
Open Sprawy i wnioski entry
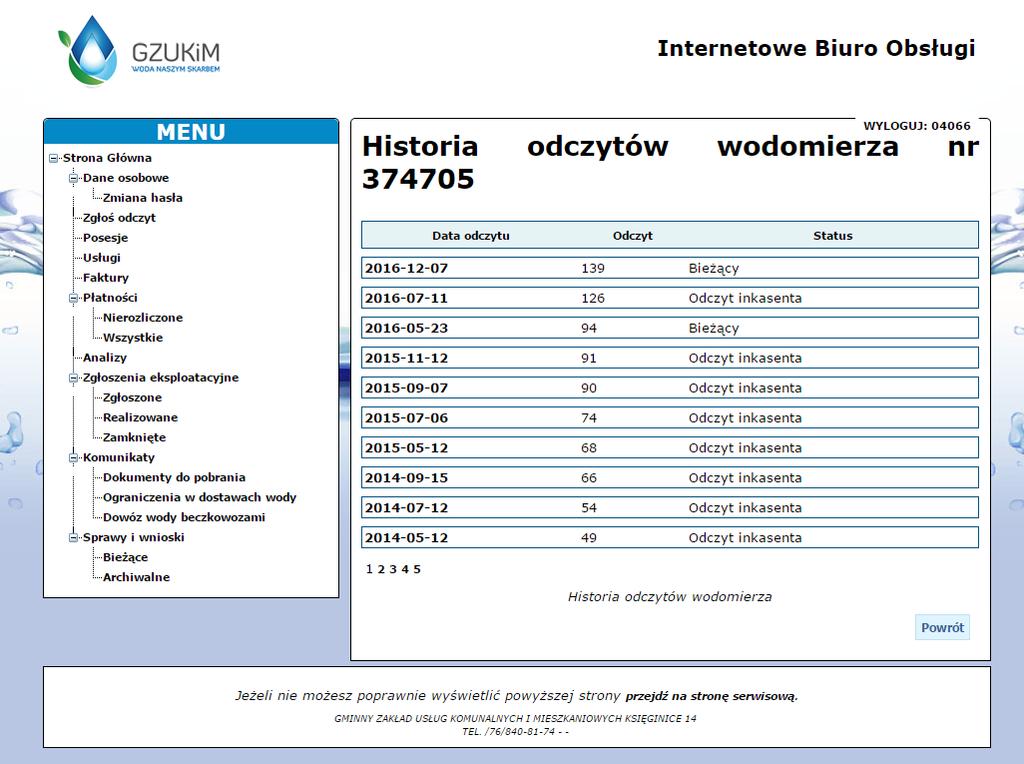(x=134, y=537)
